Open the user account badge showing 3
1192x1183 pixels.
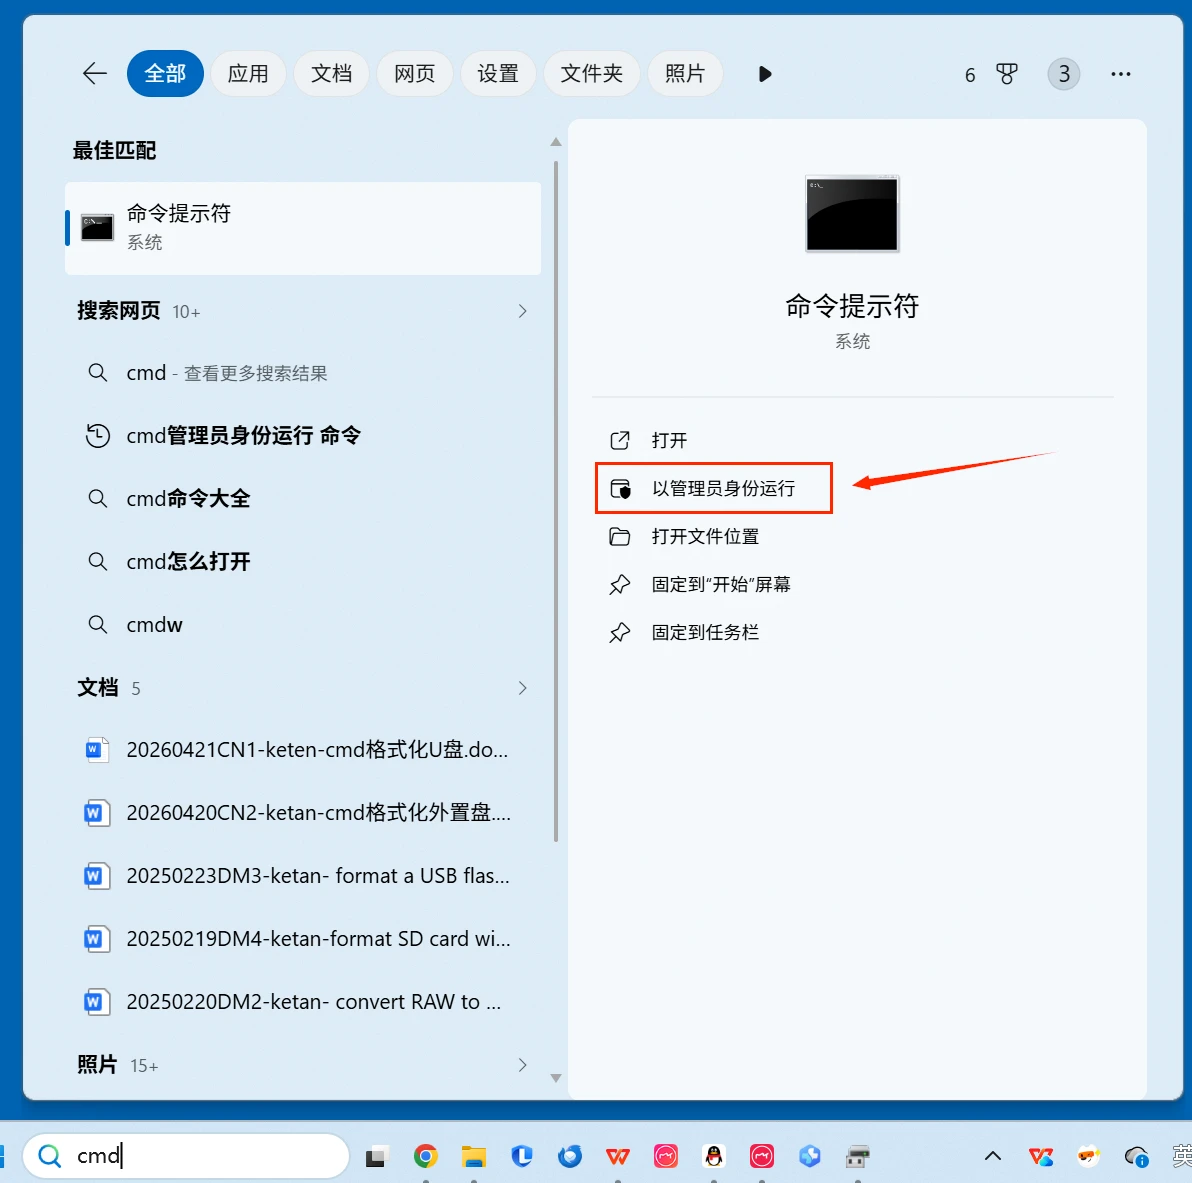(x=1063, y=73)
